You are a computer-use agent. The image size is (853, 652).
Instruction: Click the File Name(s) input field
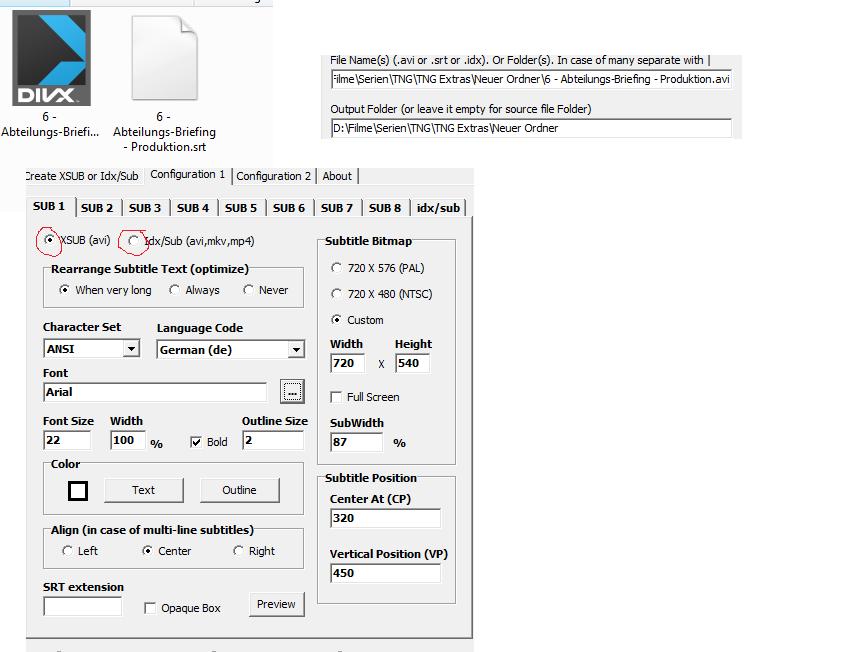point(531,79)
